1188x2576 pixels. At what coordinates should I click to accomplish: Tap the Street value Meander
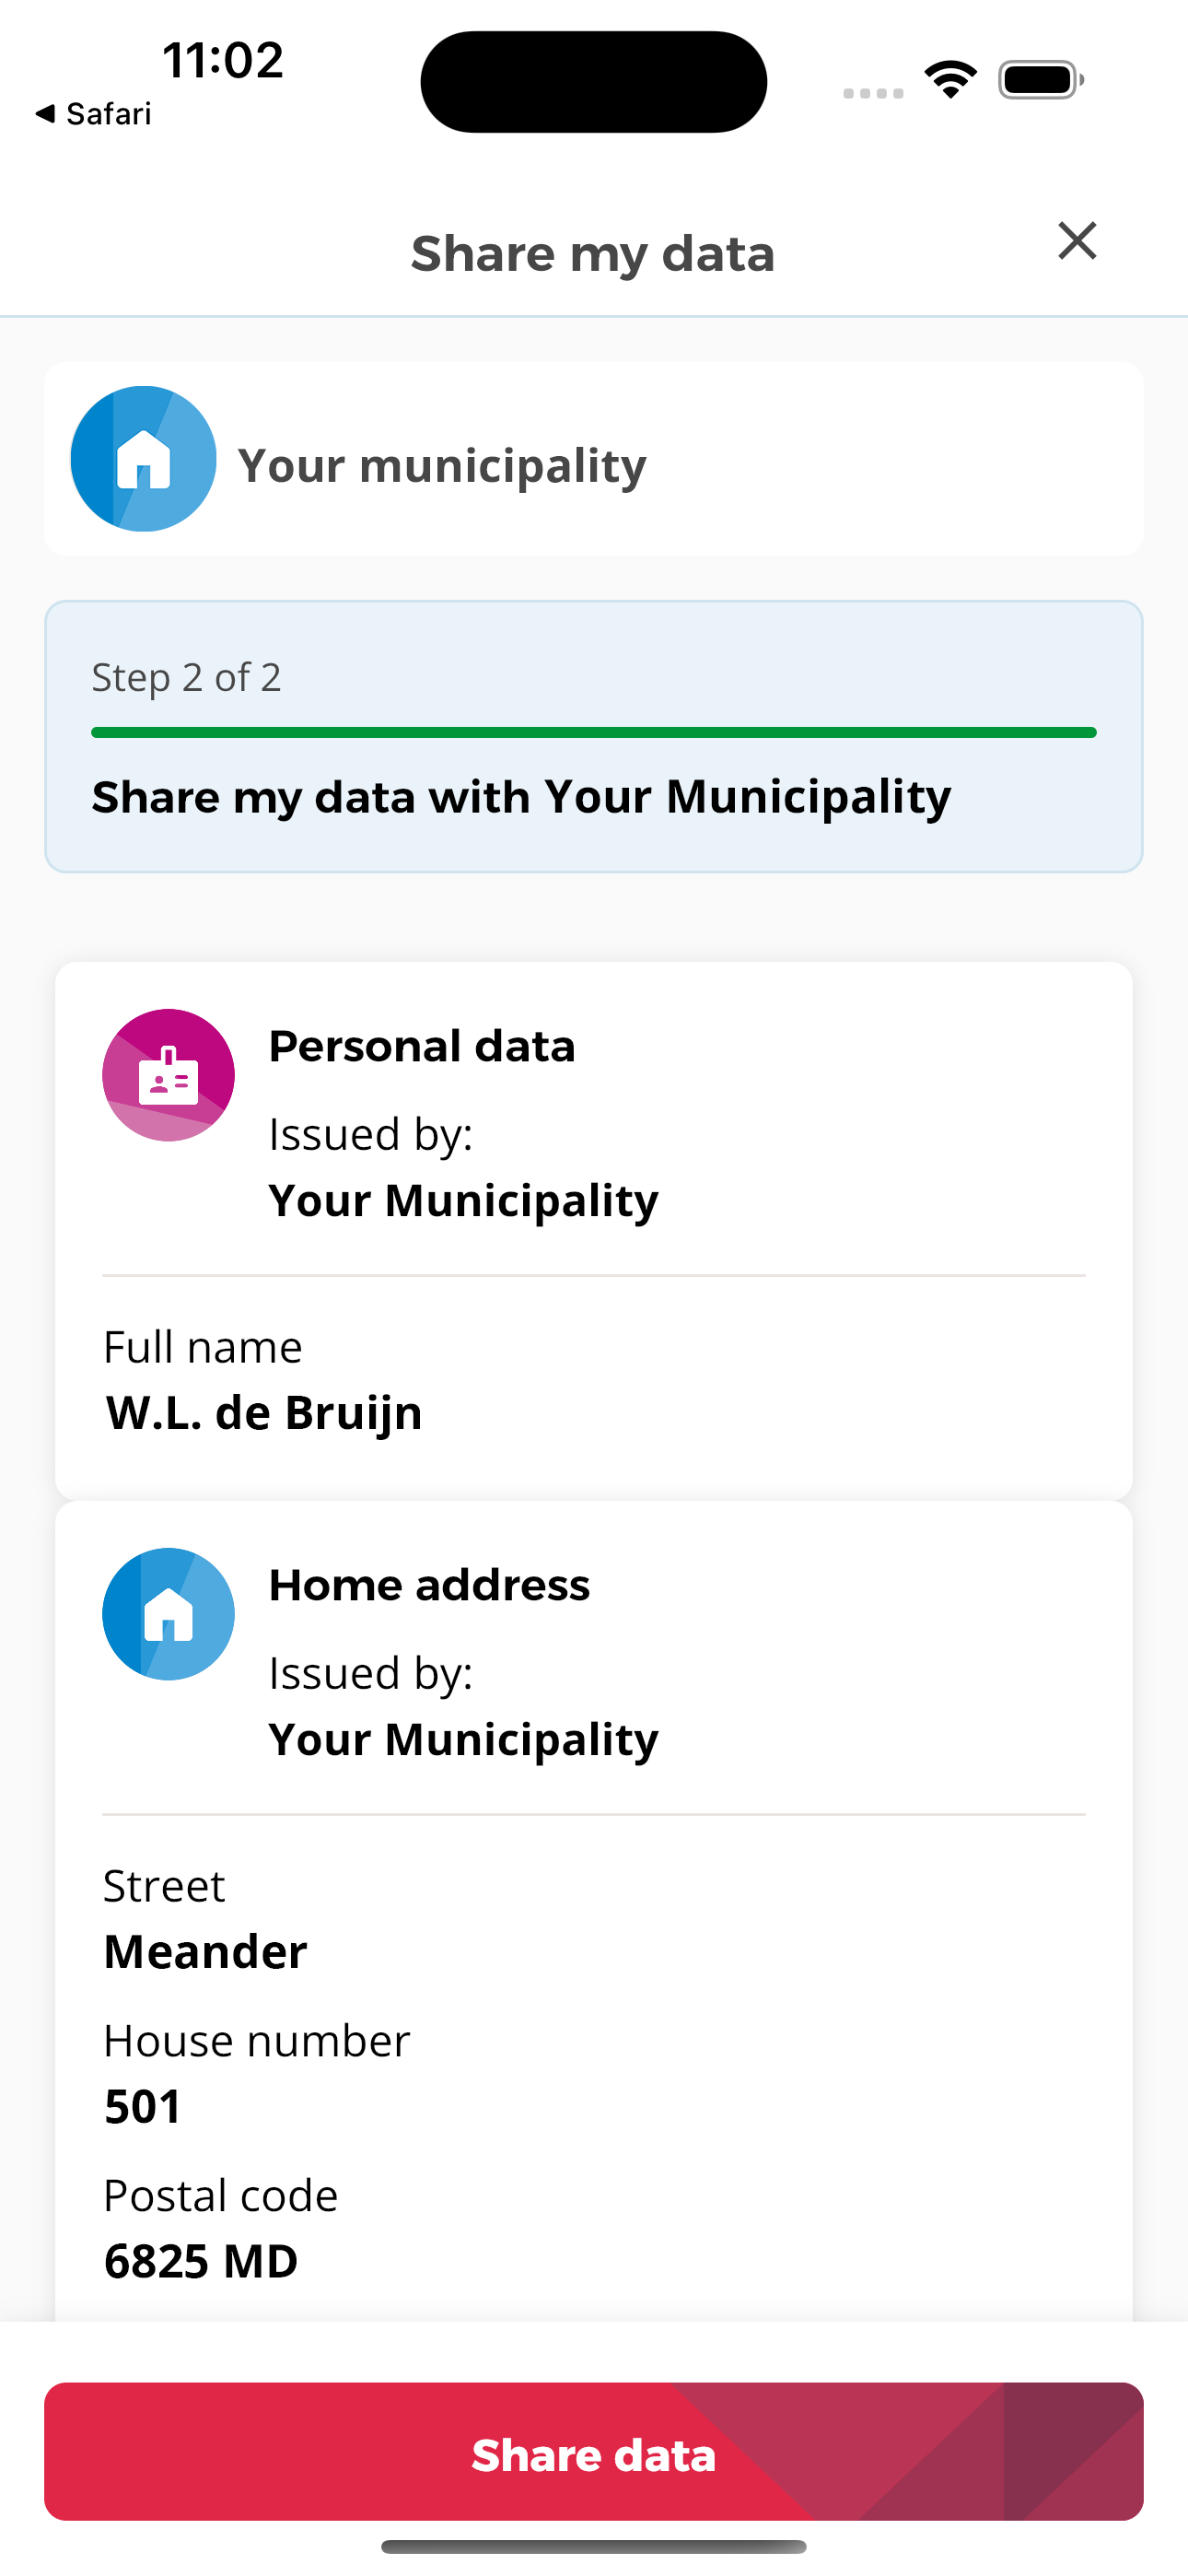point(206,1951)
